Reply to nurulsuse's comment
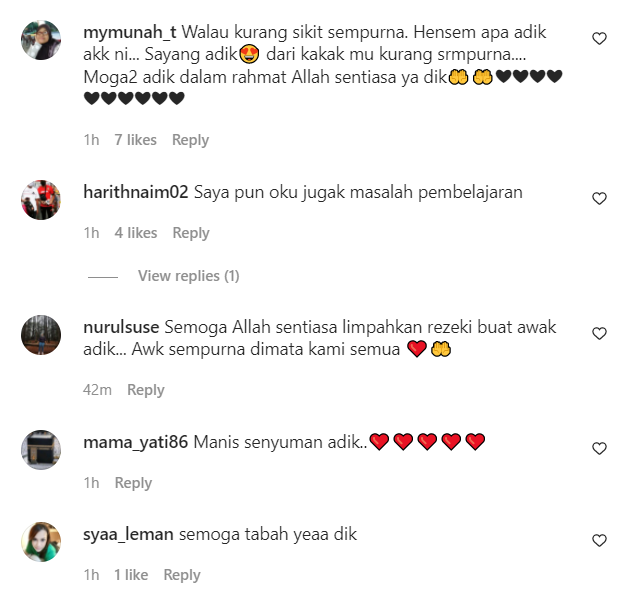The image size is (623, 599). [x=146, y=390]
